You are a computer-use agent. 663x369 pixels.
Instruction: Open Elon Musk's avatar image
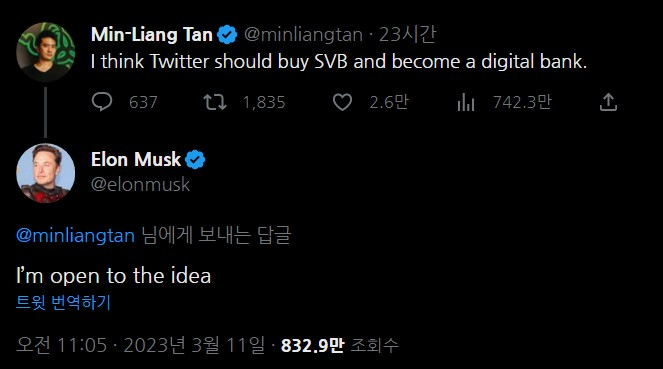46,173
